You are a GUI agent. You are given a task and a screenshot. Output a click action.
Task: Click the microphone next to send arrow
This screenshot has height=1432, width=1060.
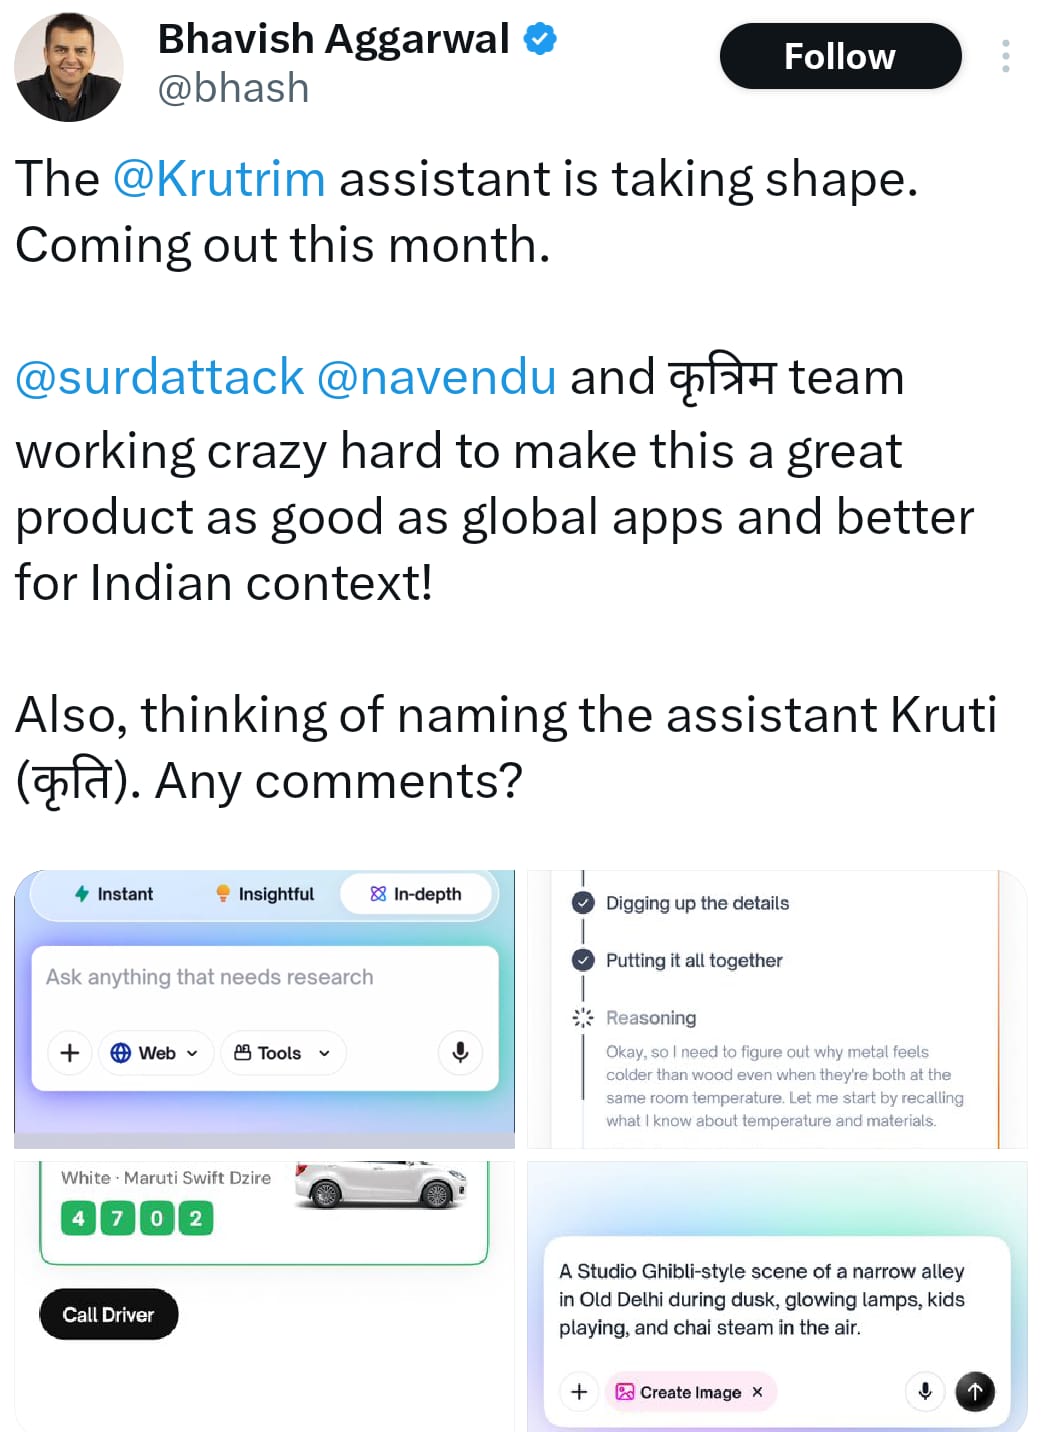click(925, 1391)
